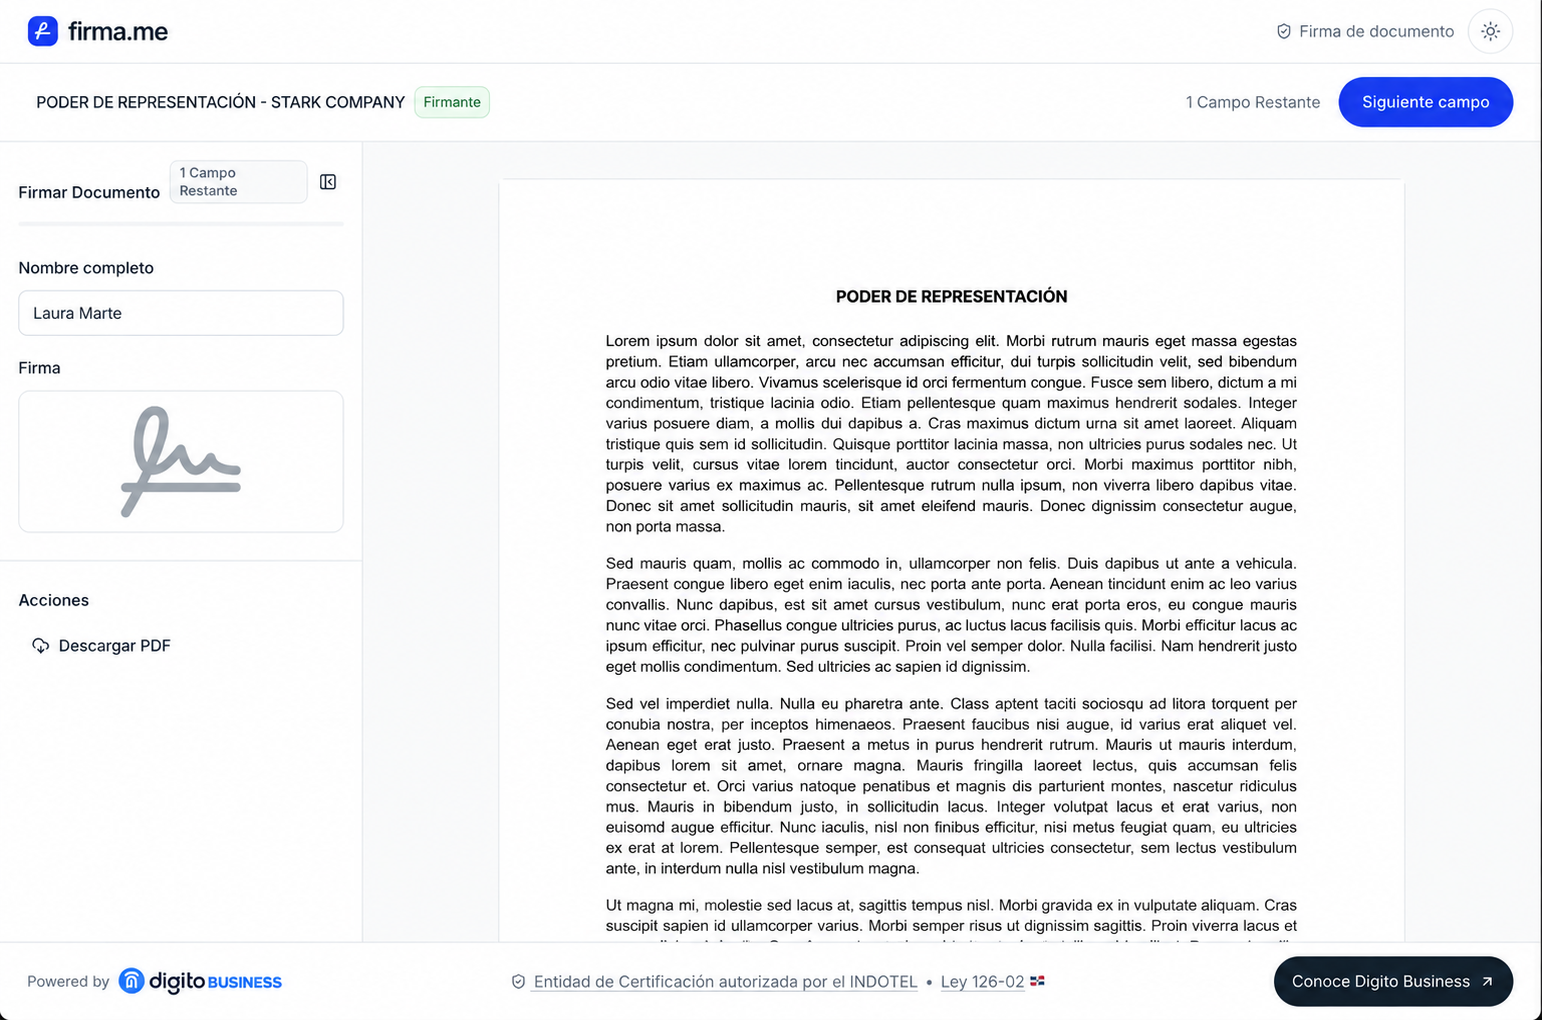Viewport: 1542px width, 1020px height.
Task: Click the shield icon beside Firma de documento
Action: pyautogui.click(x=1284, y=31)
